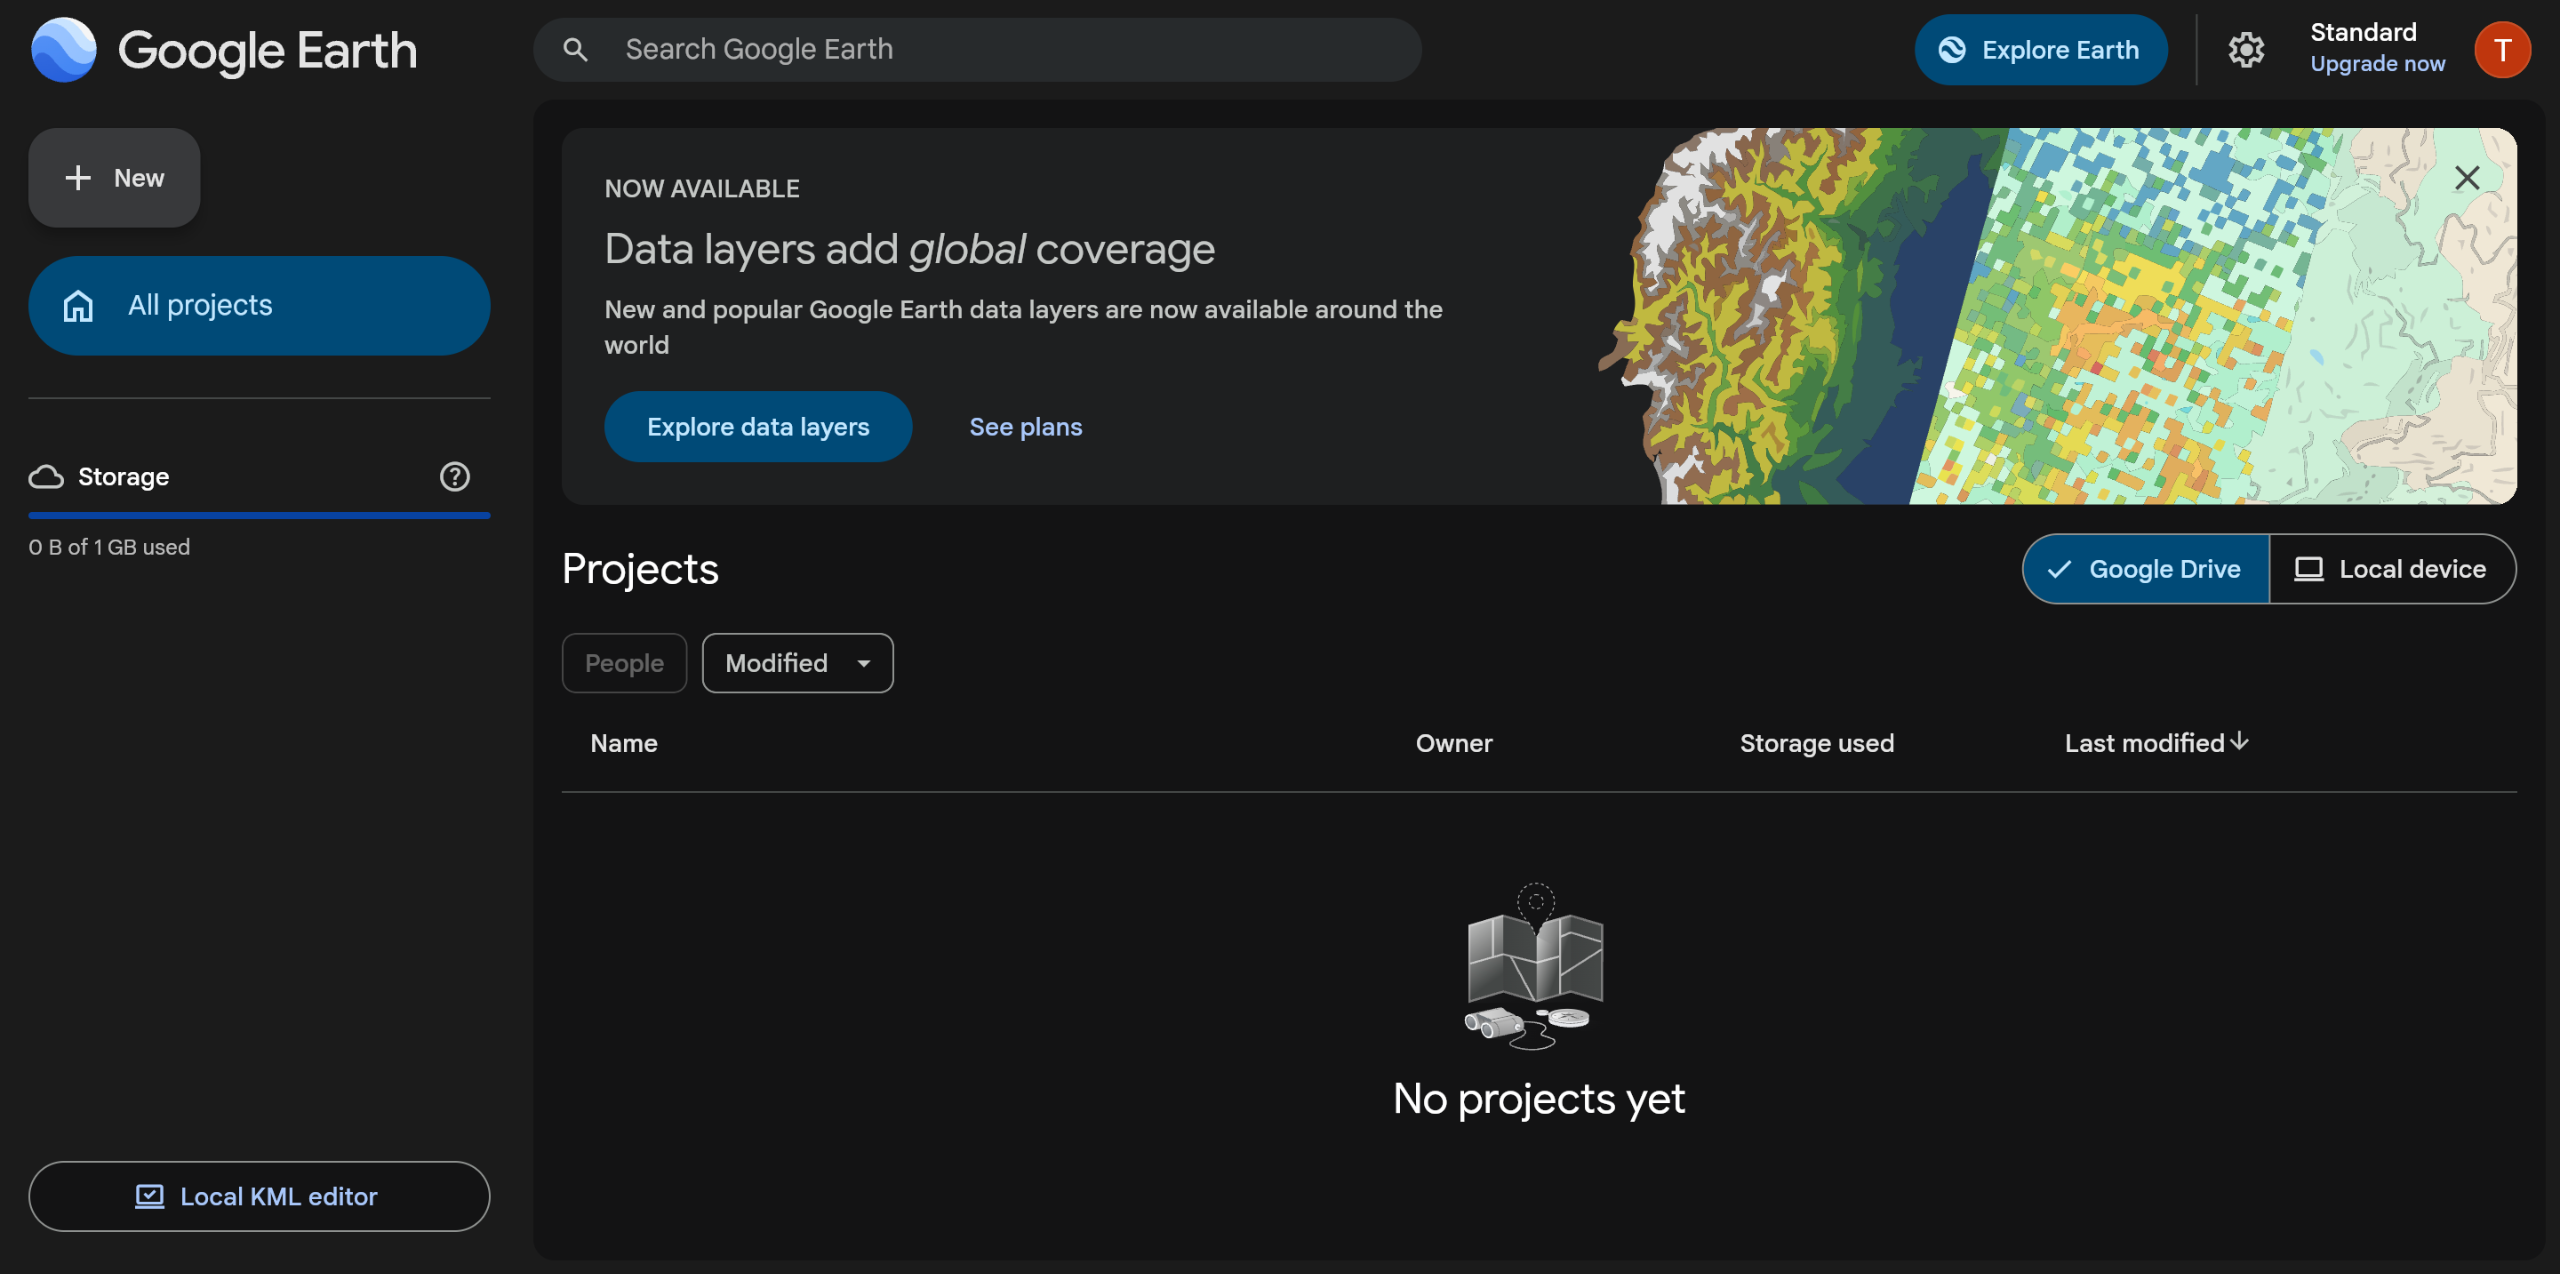This screenshot has height=1274, width=2560.
Task: Open settings via the gear icon
Action: point(2246,49)
